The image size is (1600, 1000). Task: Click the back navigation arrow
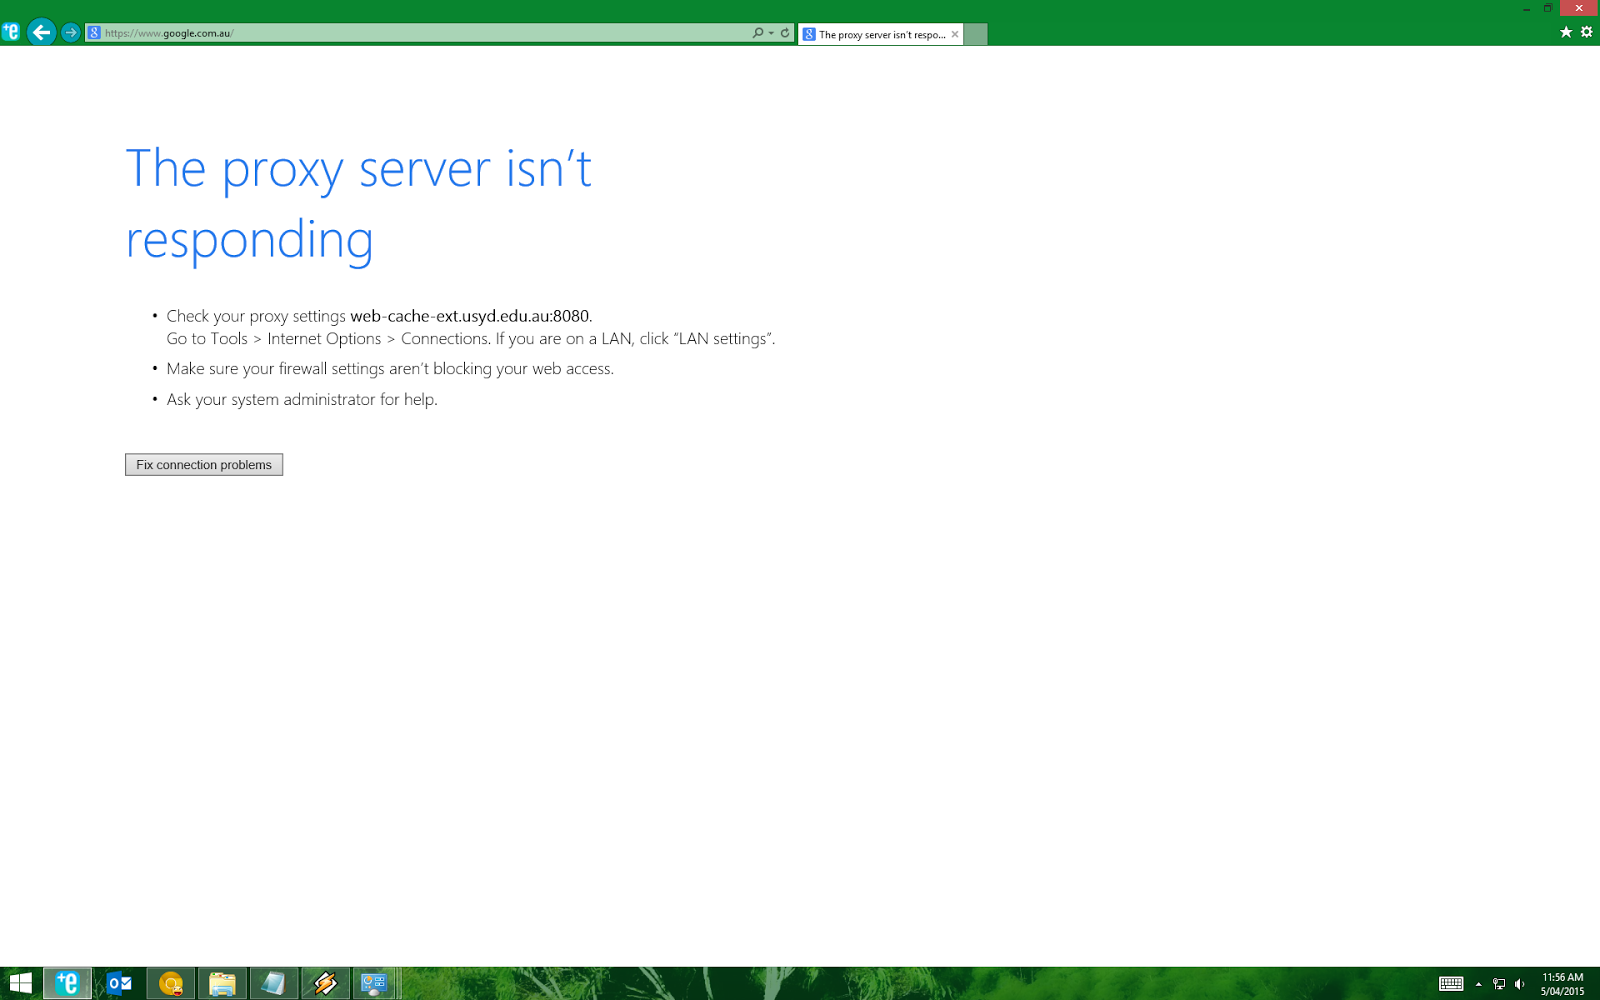click(40, 32)
